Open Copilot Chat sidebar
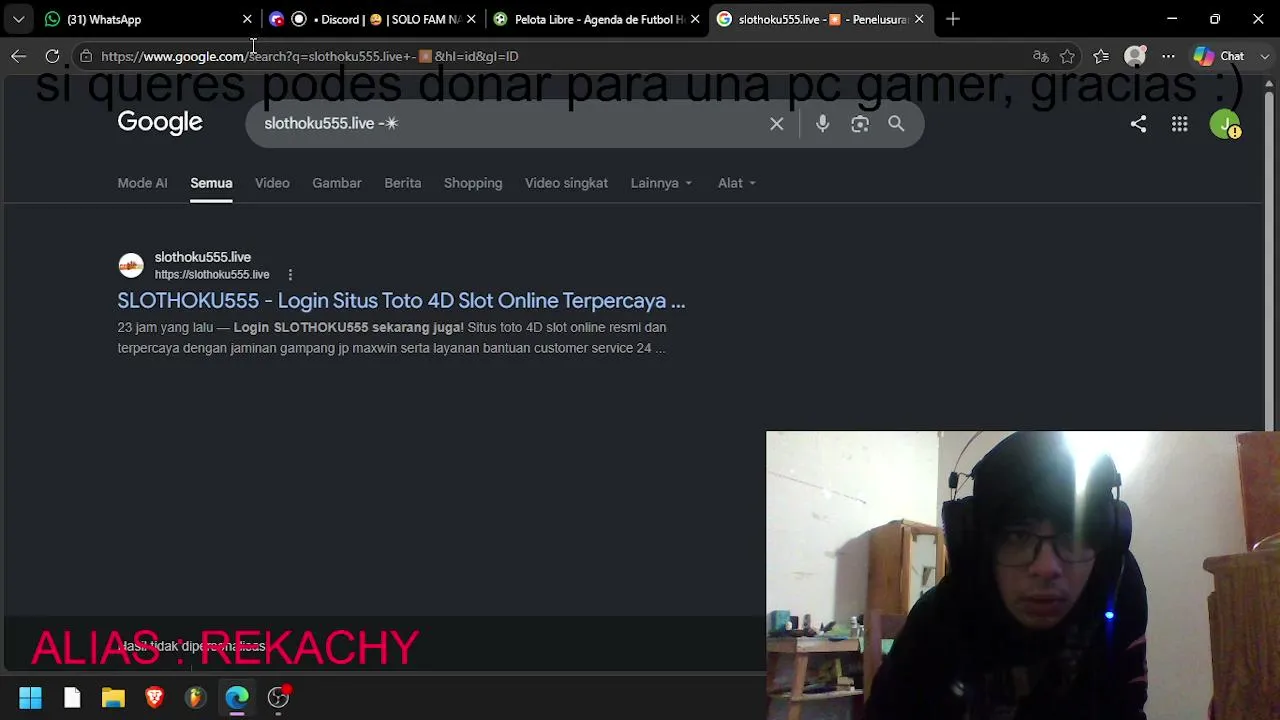The height and width of the screenshot is (720, 1280). tap(1221, 56)
